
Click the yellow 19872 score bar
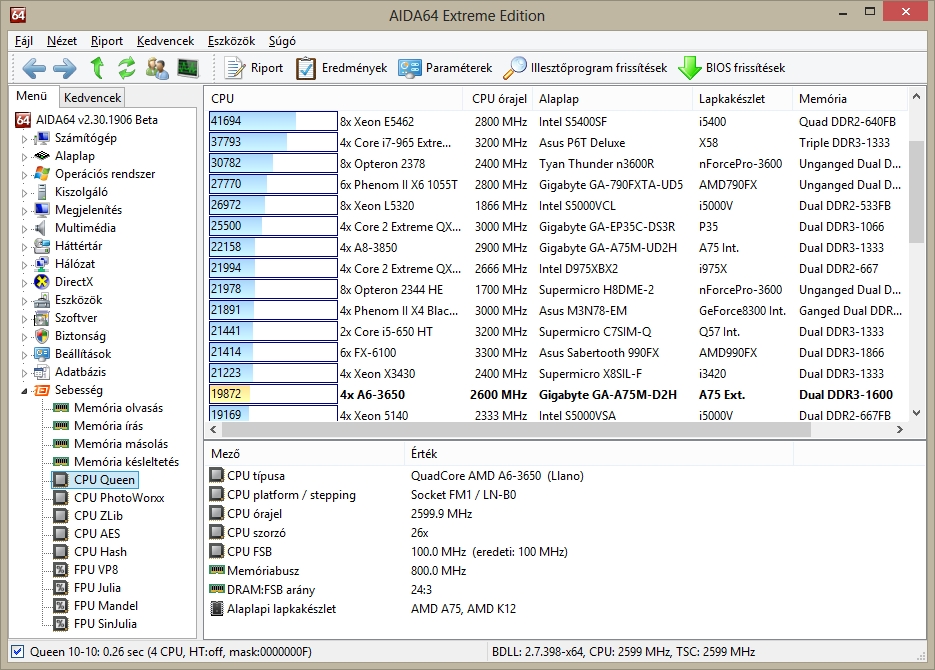273,394
